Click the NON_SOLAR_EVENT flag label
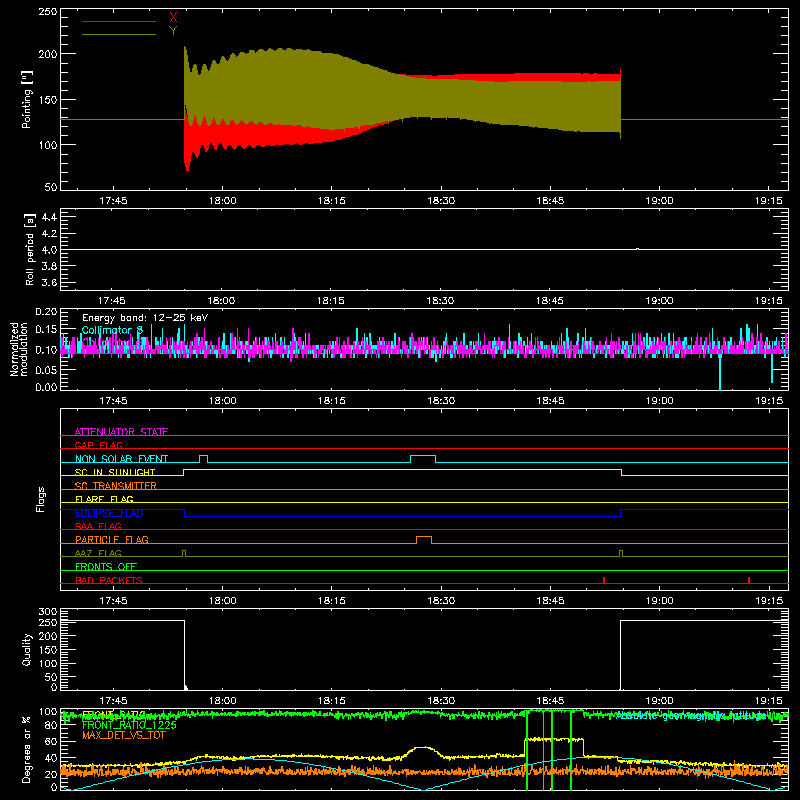This screenshot has width=800, height=800. coord(121,459)
